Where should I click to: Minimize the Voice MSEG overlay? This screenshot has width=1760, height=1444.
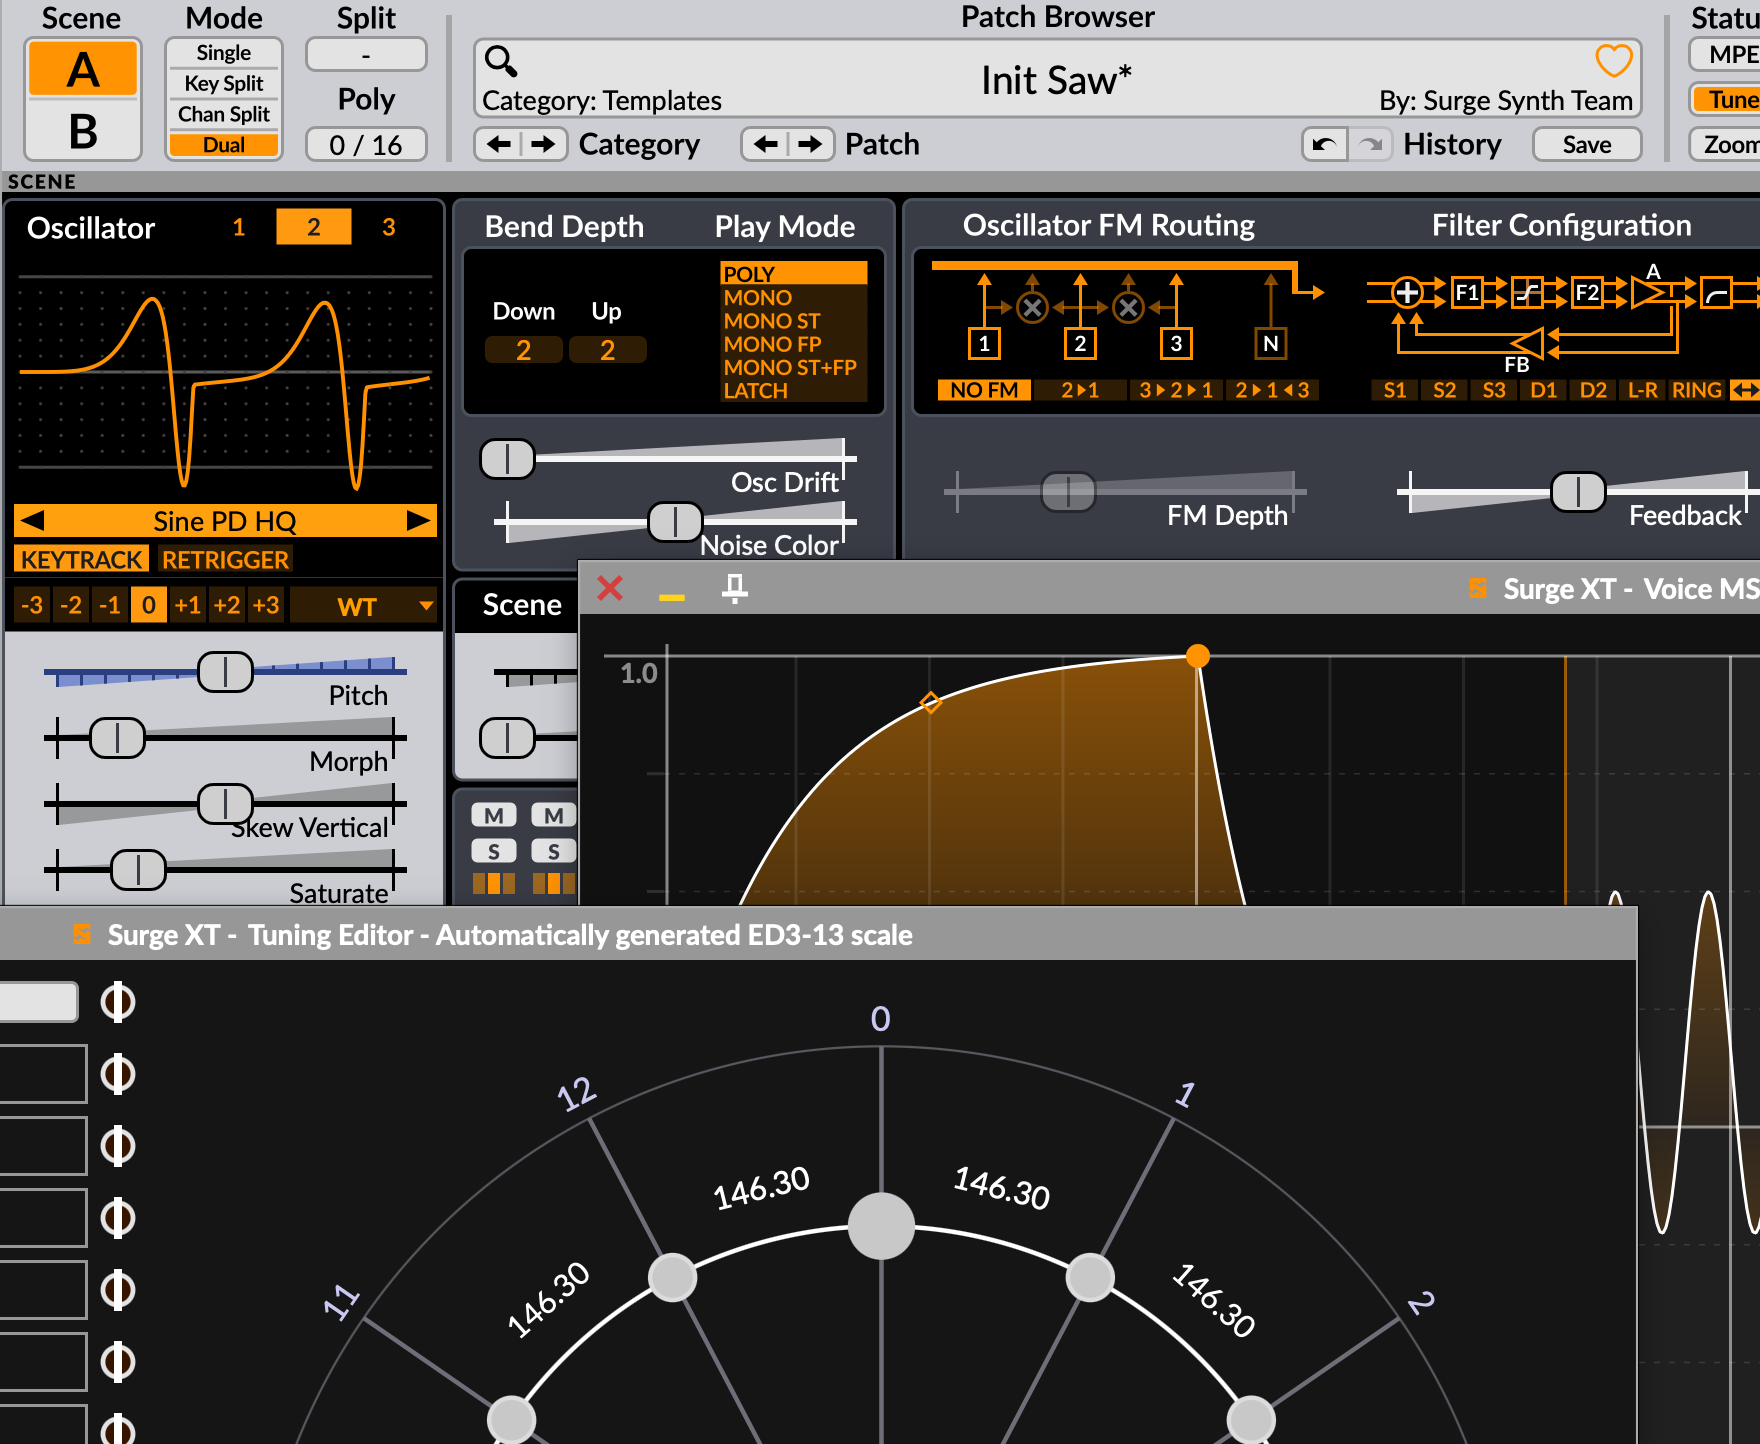672,597
